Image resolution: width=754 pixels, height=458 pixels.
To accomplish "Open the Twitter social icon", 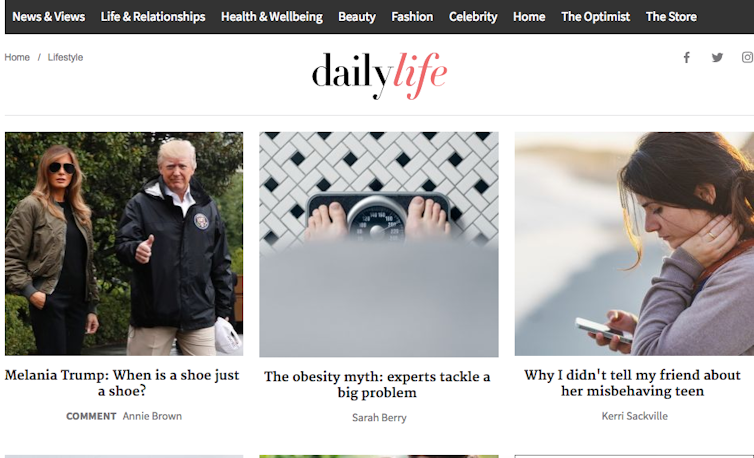I will pyautogui.click(x=717, y=58).
